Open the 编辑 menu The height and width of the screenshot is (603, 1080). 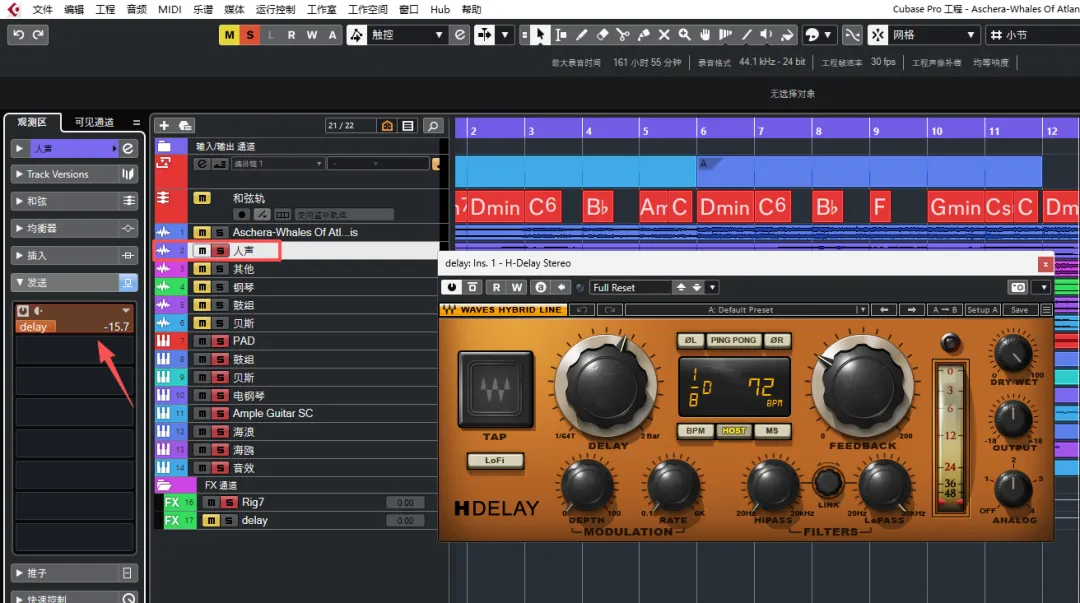point(74,9)
